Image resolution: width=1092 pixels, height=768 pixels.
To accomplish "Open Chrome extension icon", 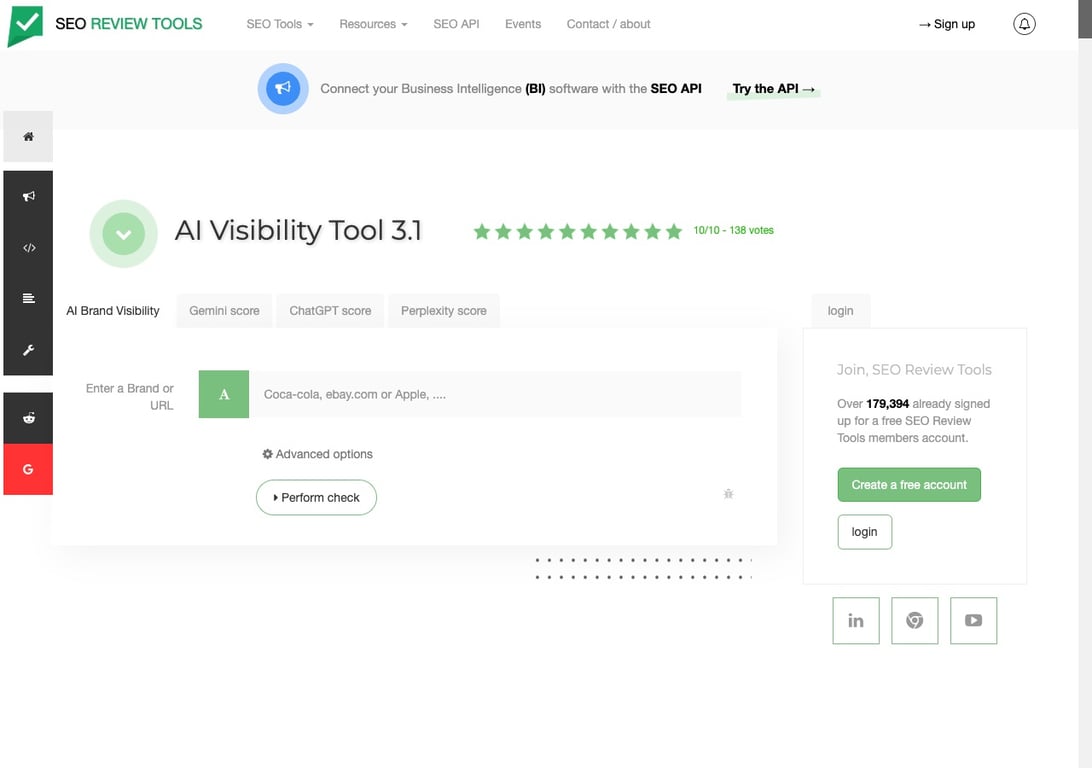I will pyautogui.click(x=914, y=620).
